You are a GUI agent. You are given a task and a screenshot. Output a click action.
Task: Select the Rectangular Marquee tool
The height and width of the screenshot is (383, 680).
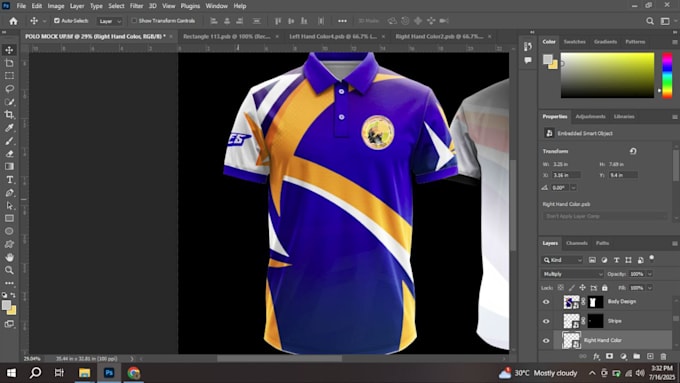click(9, 75)
